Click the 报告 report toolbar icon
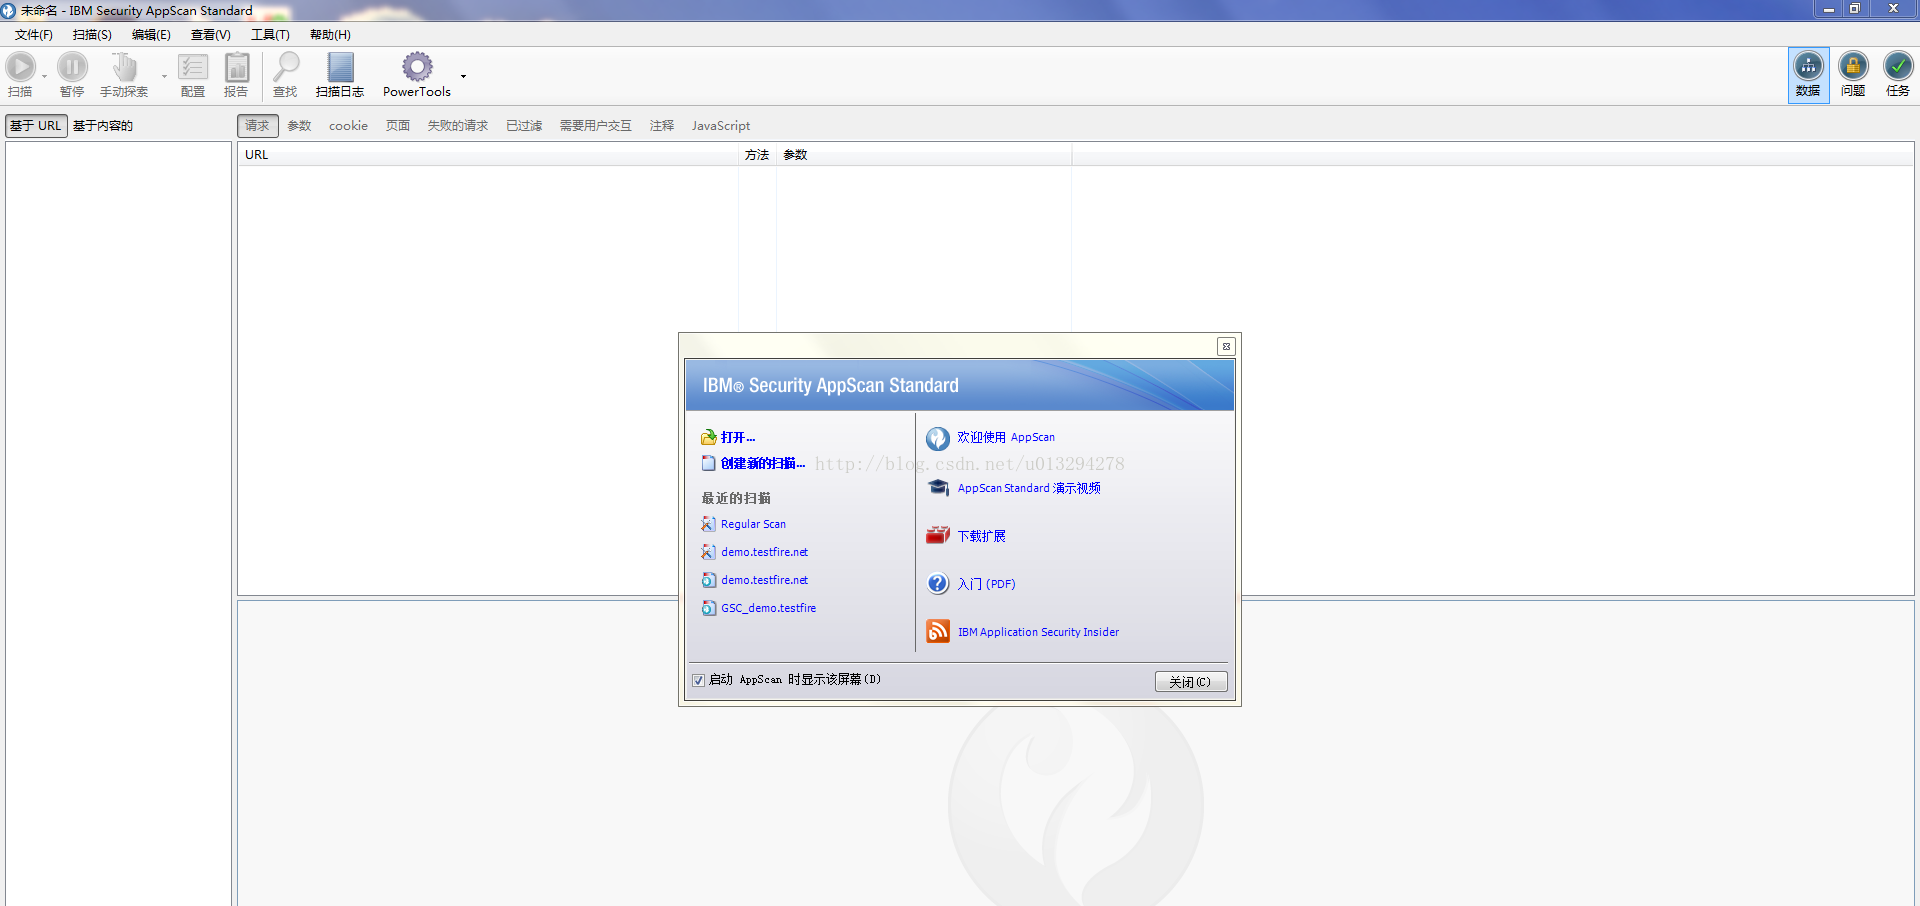The width and height of the screenshot is (1920, 906). pyautogui.click(x=237, y=68)
